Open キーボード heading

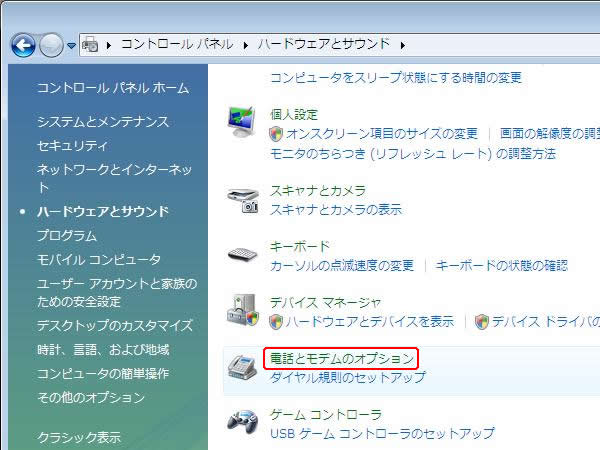click(x=300, y=246)
